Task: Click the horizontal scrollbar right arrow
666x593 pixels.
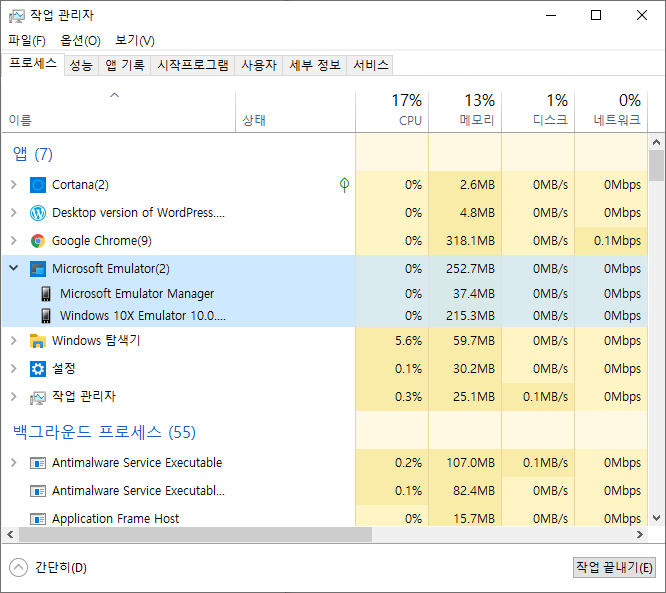Action: [640, 535]
